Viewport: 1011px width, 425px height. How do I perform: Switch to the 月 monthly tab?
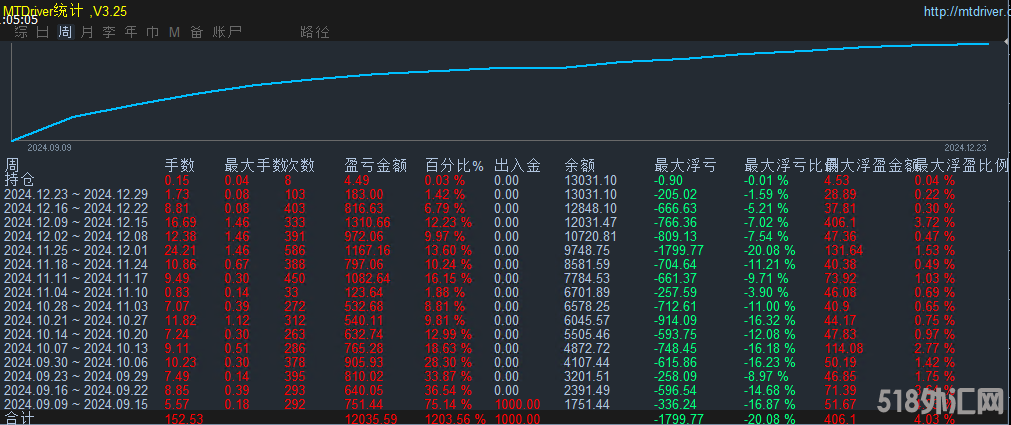click(x=87, y=32)
